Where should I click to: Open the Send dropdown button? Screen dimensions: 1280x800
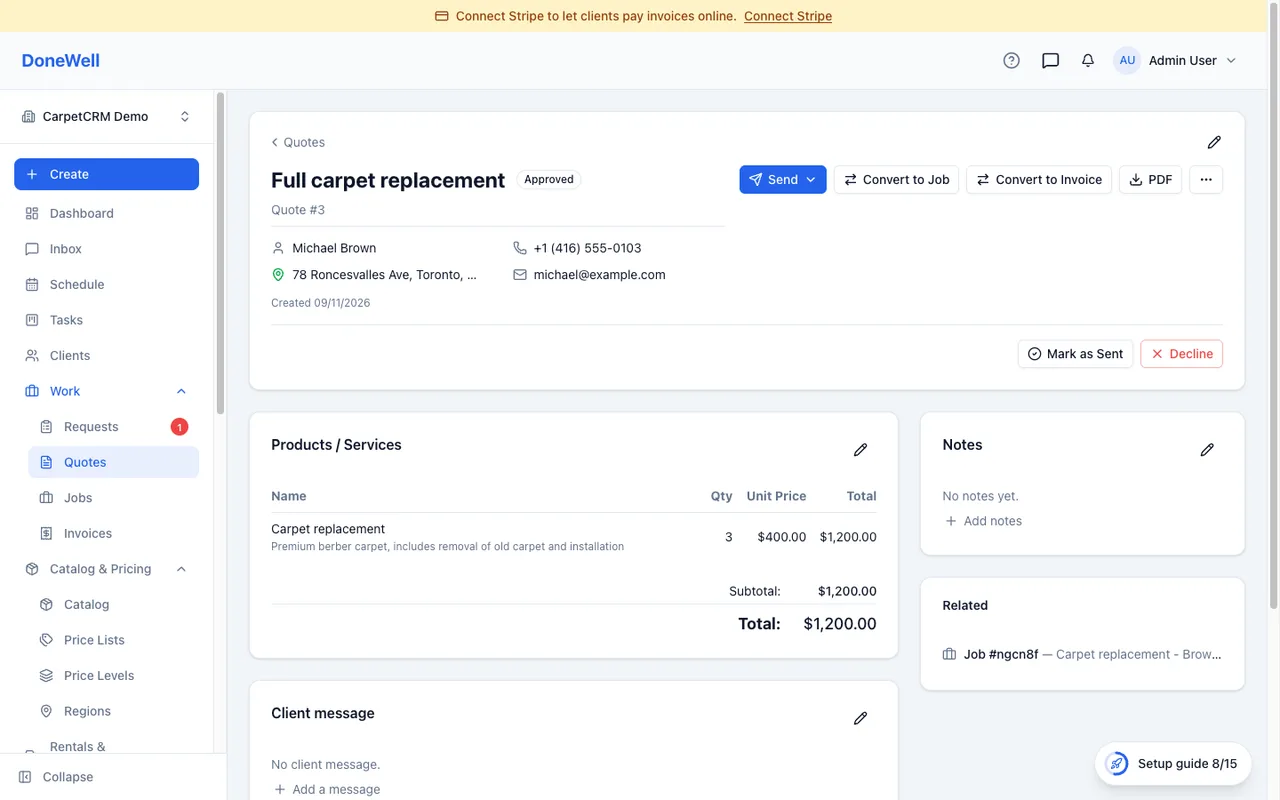click(783, 180)
